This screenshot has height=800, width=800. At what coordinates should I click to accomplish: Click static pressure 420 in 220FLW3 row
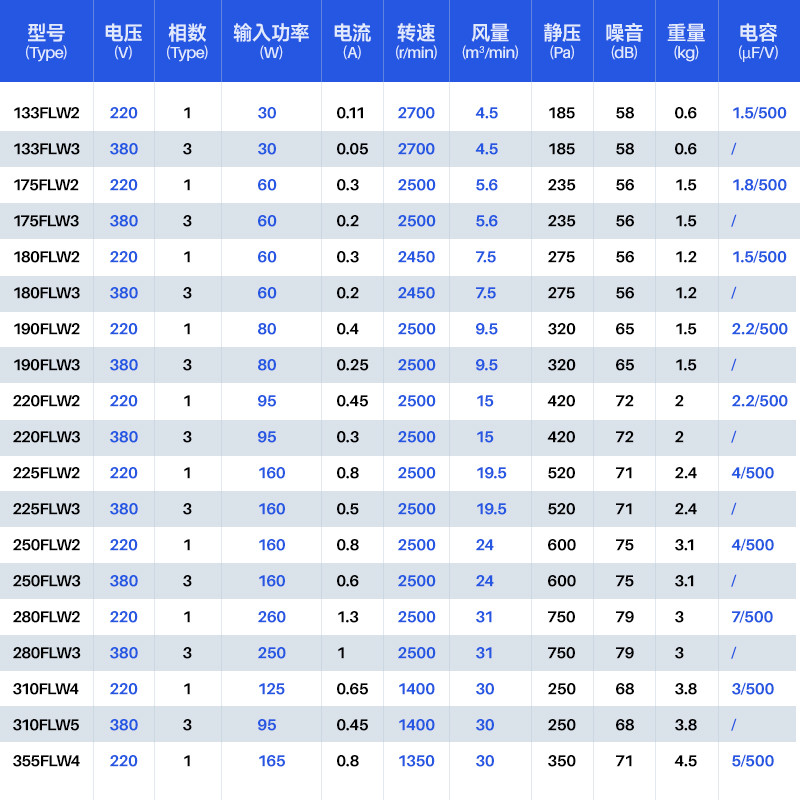point(562,437)
